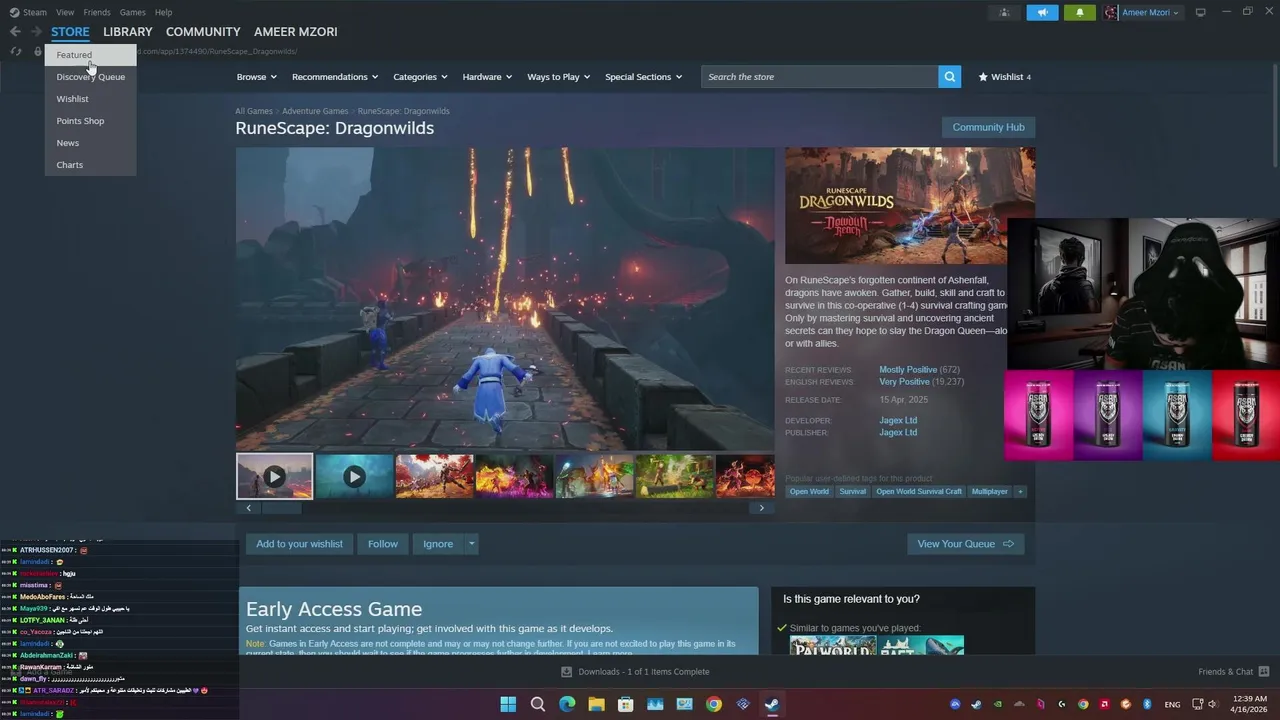
Task: Switch to Big Picture mode monitor icon
Action: pos(1201,12)
